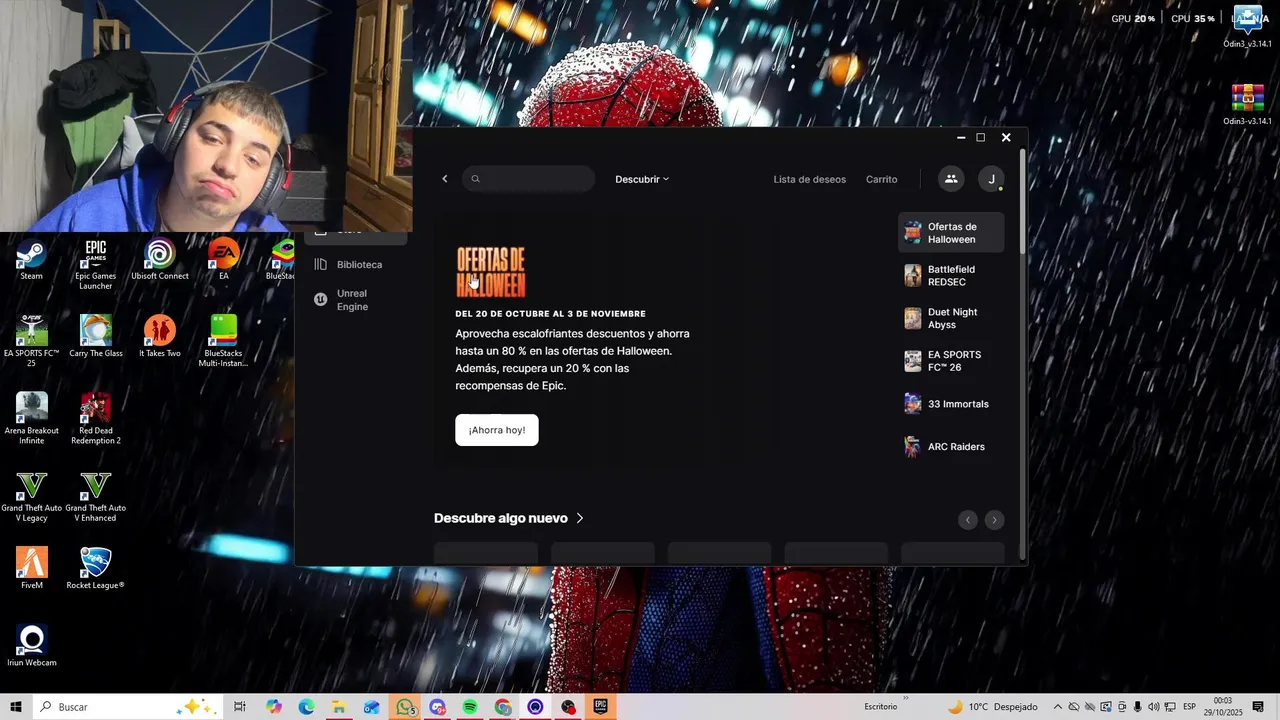This screenshot has height=720, width=1280.
Task: Toggle the microphone tray icon
Action: [1138, 707]
